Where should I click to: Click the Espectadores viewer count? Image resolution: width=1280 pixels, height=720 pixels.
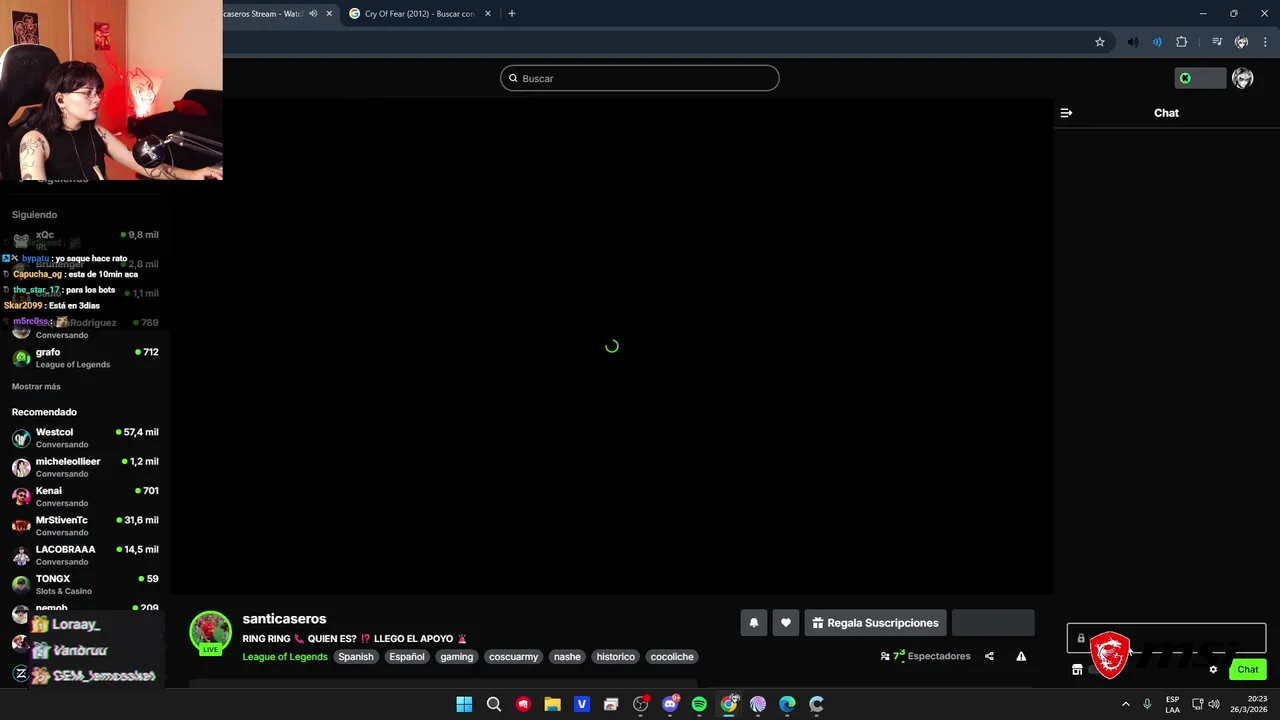tap(925, 656)
